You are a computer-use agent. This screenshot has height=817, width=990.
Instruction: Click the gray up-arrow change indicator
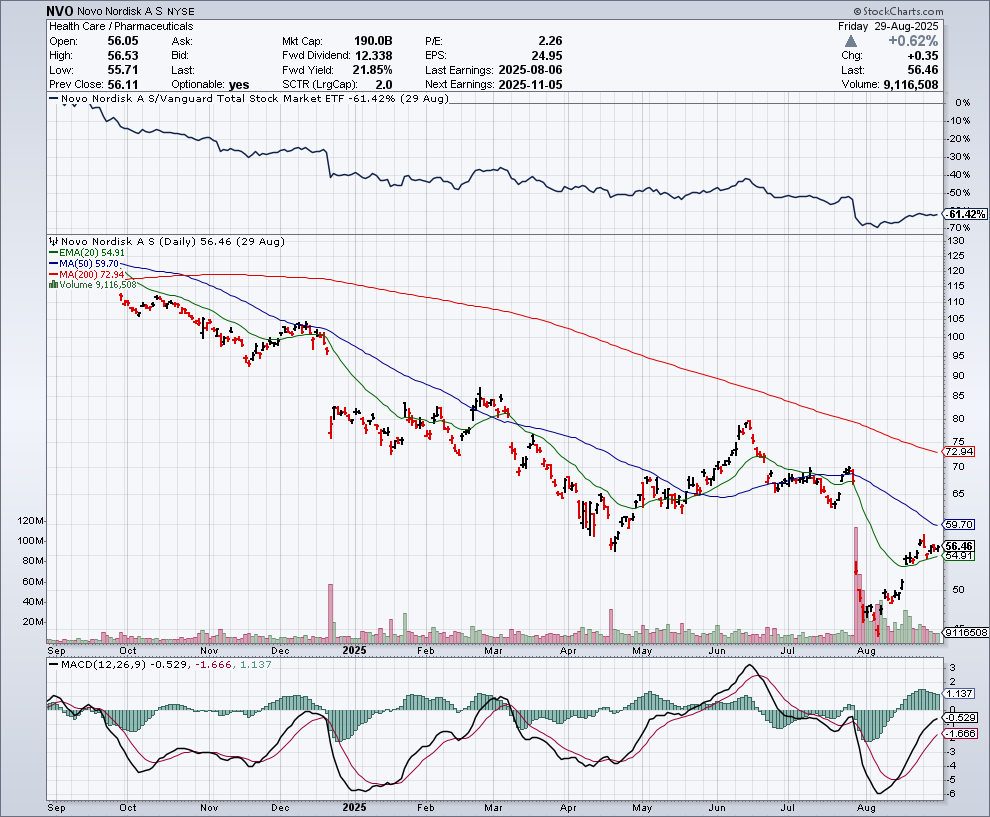850,41
